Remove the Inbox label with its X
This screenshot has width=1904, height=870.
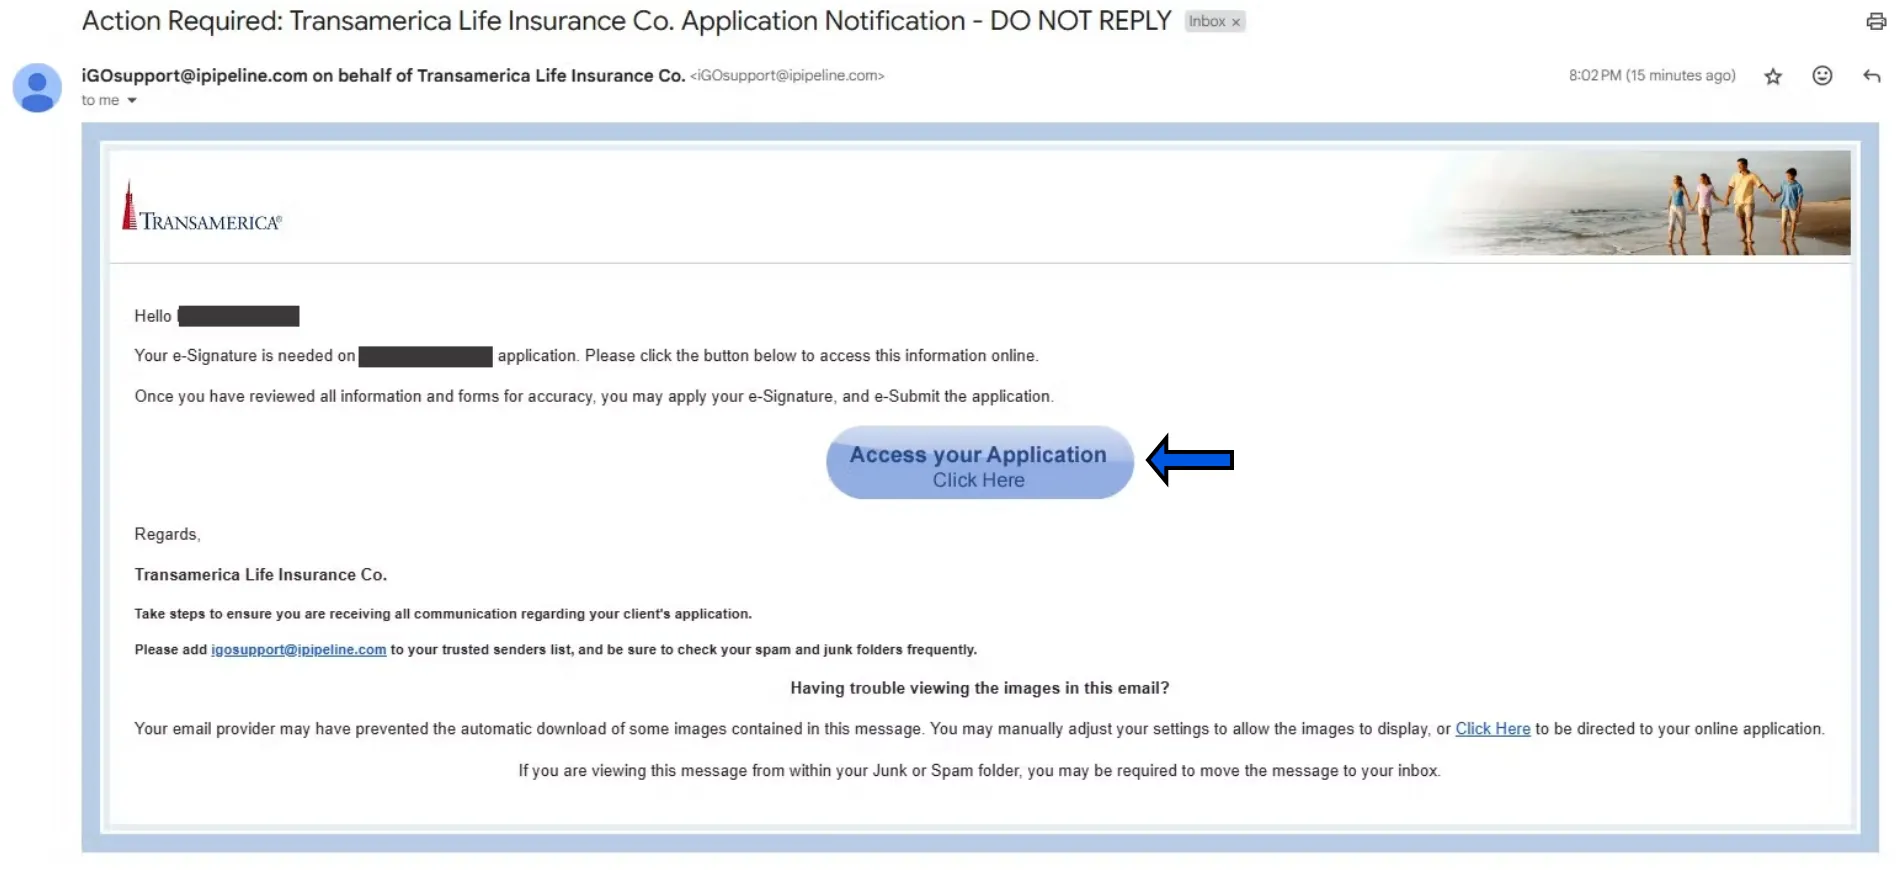(x=1236, y=22)
